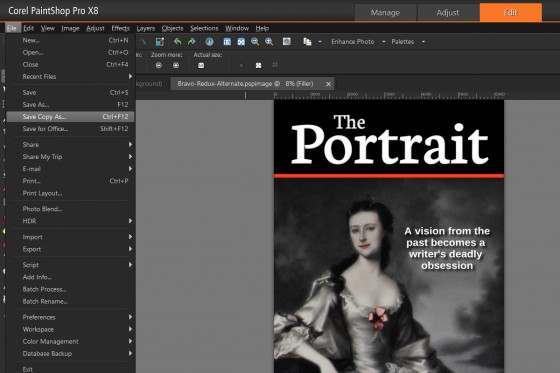Click Zoom more: zoom out button
This screenshot has height=373, width=560.
tap(159, 65)
